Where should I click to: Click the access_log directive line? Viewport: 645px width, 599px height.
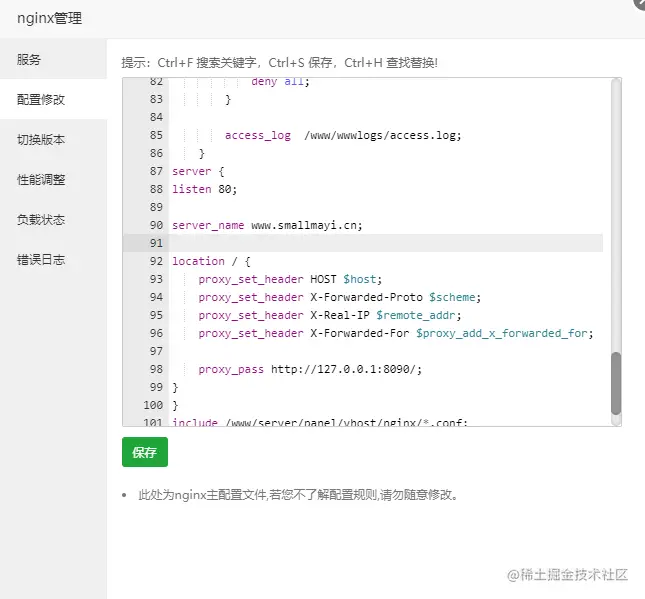coord(343,135)
